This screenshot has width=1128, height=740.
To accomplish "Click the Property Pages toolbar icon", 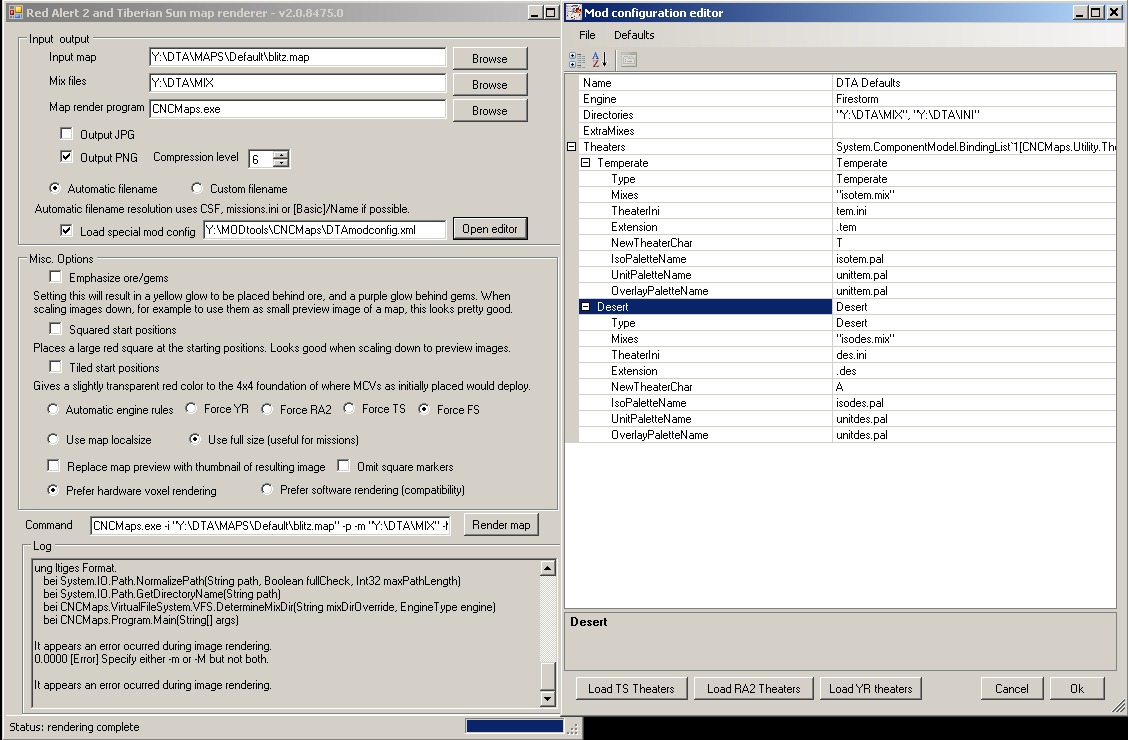I will point(629,60).
